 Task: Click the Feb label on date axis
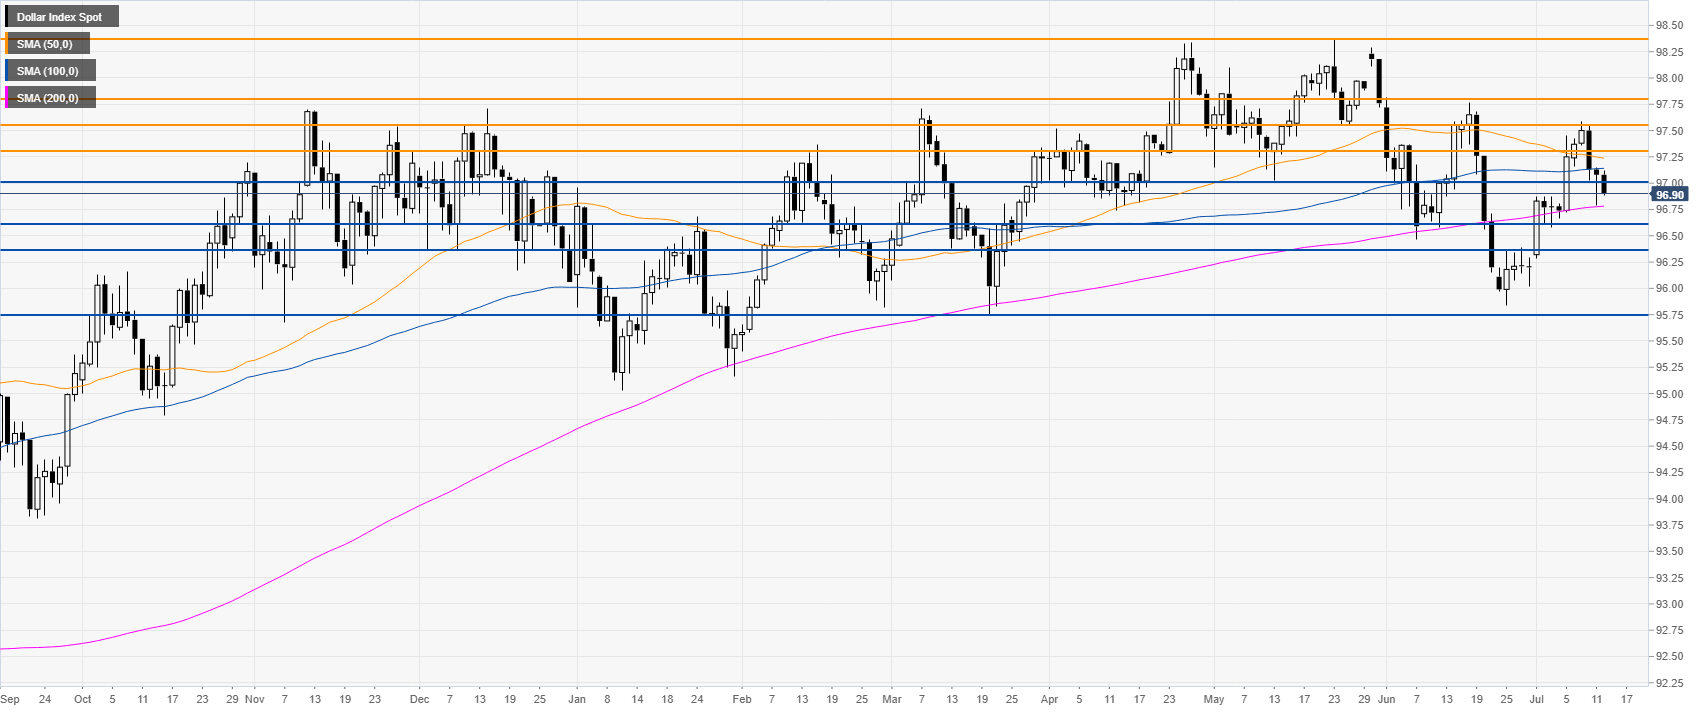point(741,699)
